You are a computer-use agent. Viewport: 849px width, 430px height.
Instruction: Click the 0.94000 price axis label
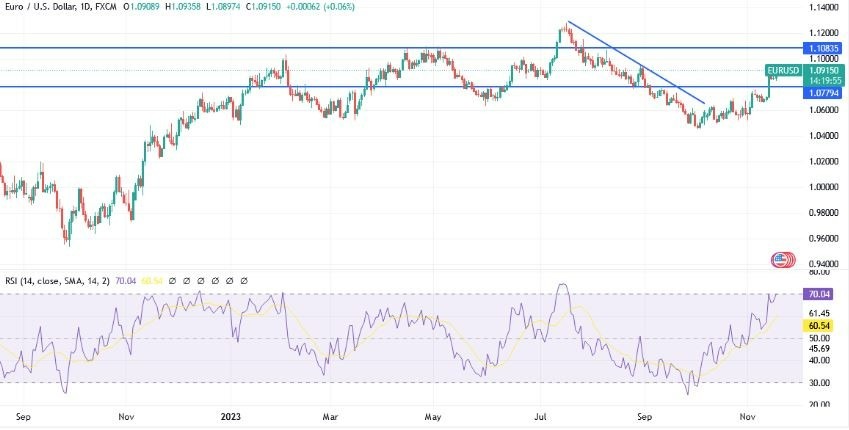pos(824,264)
